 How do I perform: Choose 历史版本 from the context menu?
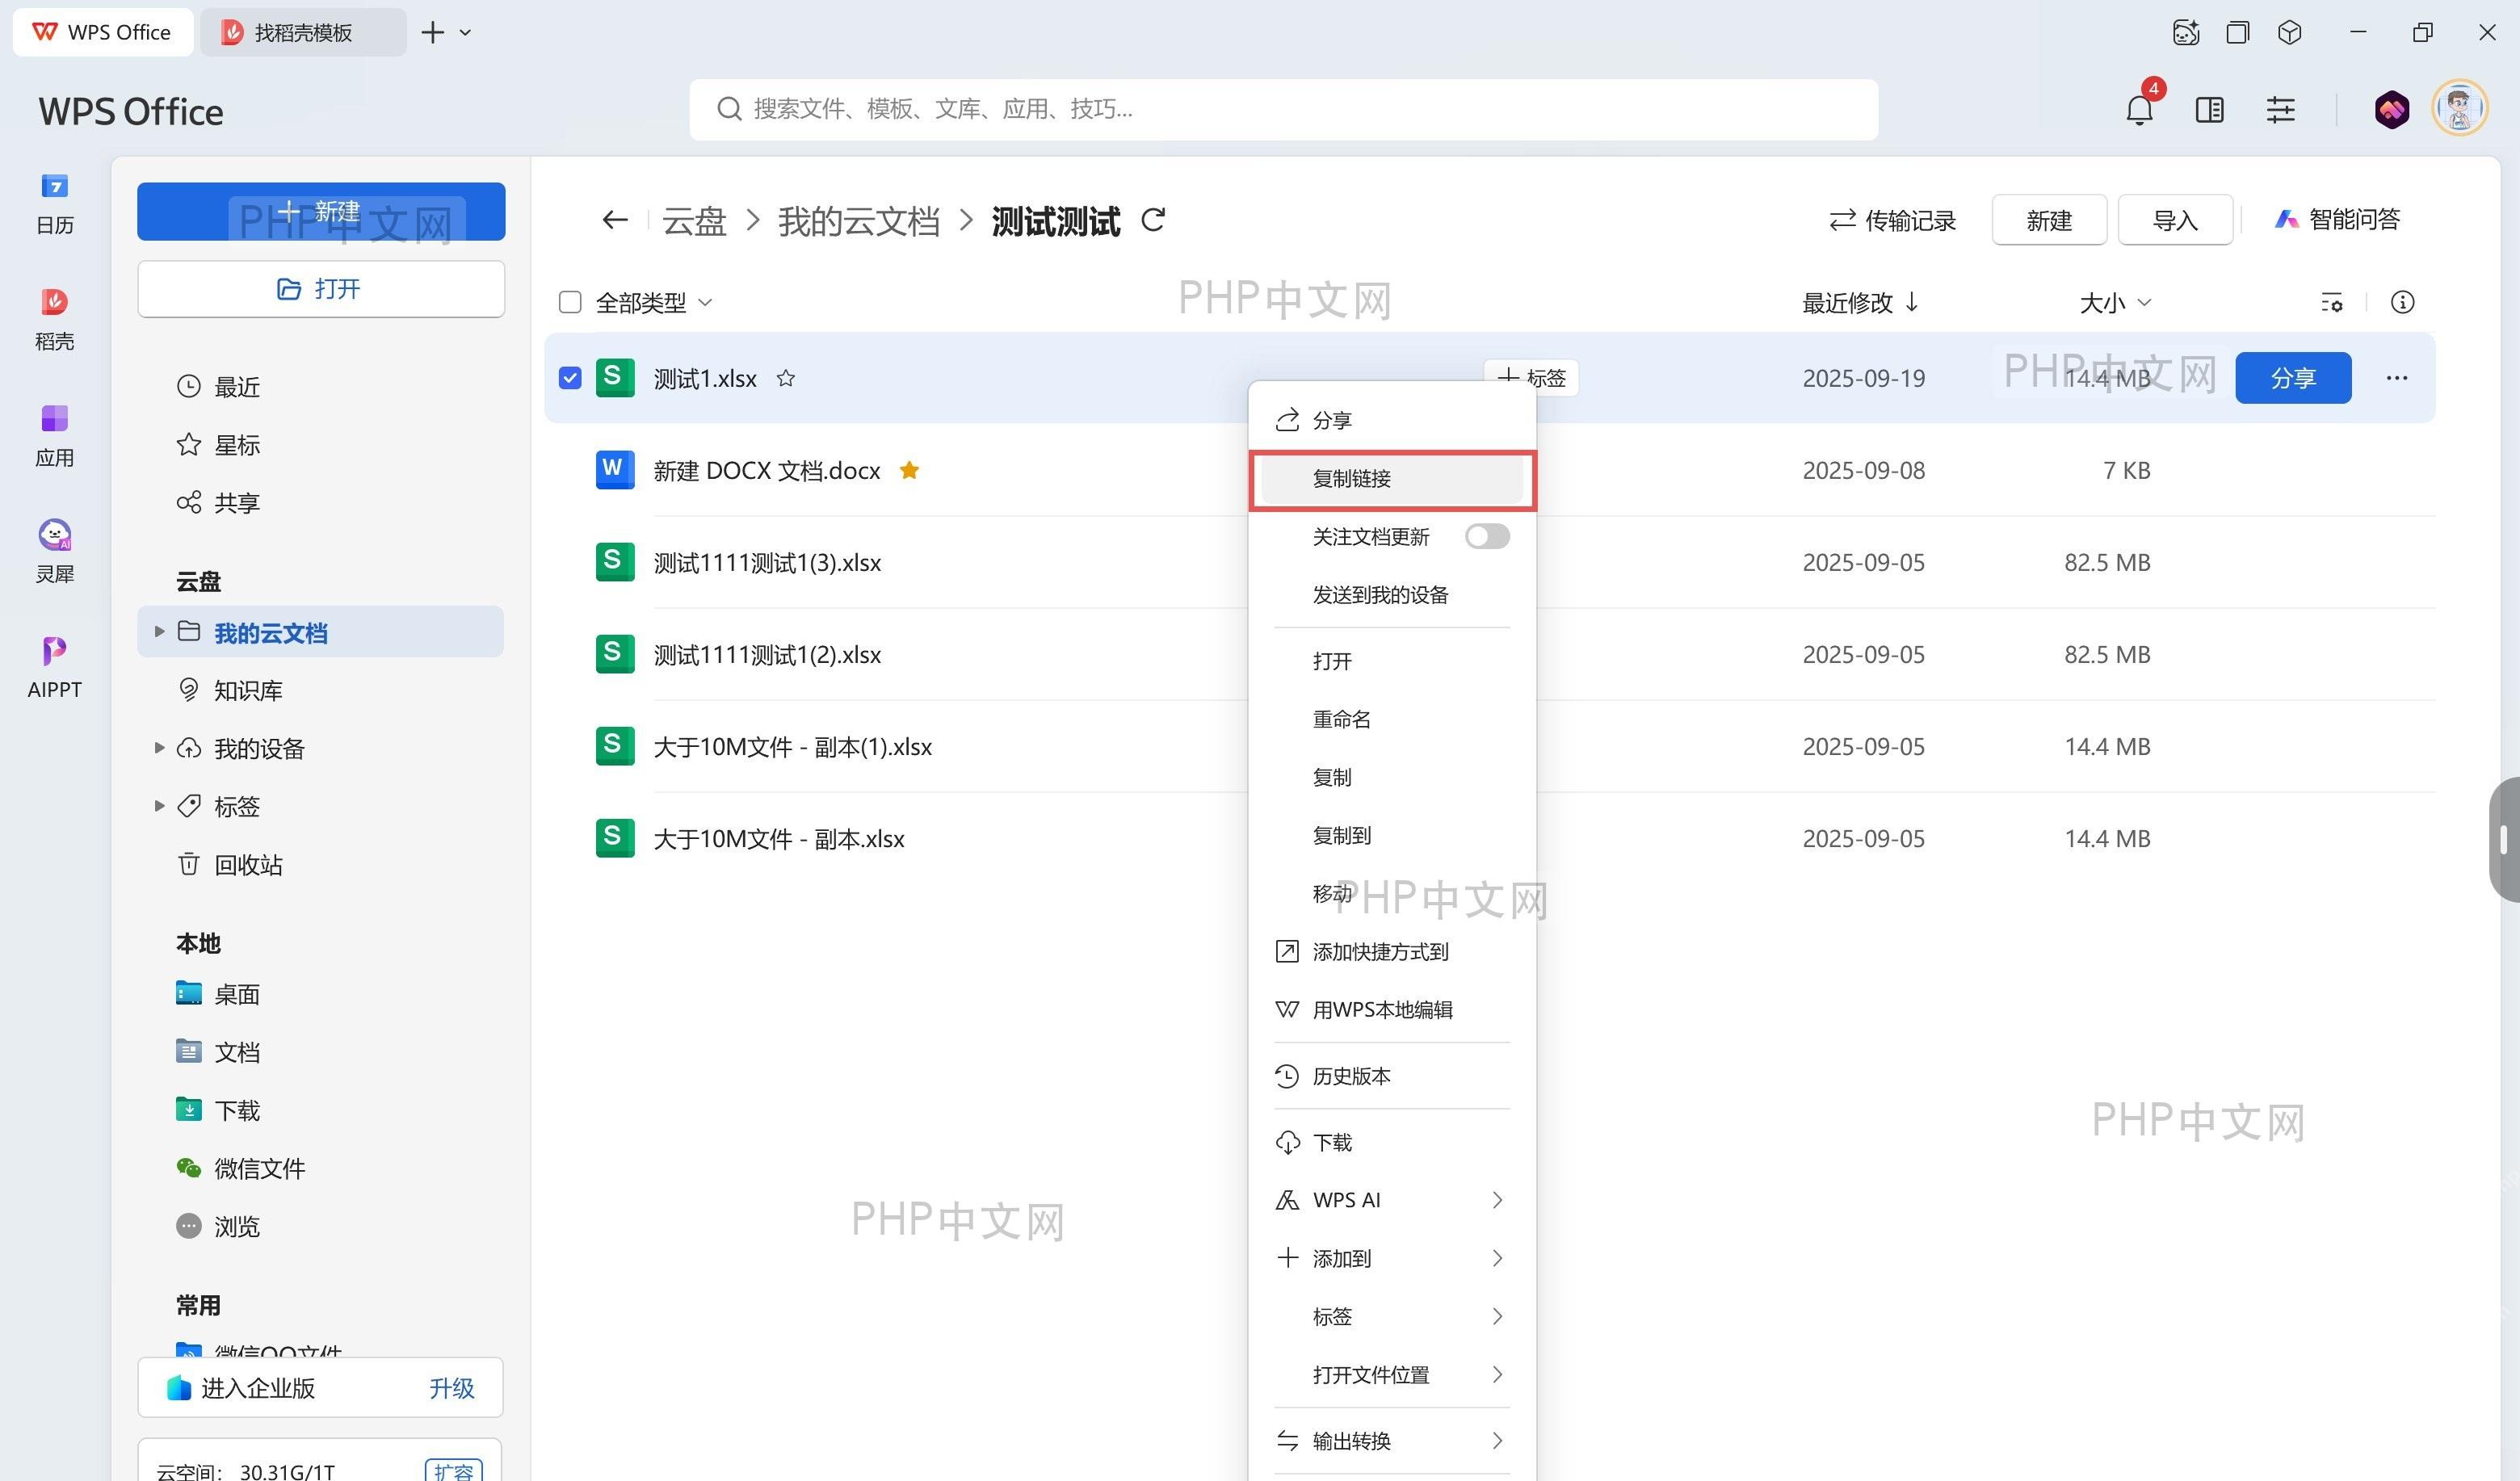[1391, 1076]
